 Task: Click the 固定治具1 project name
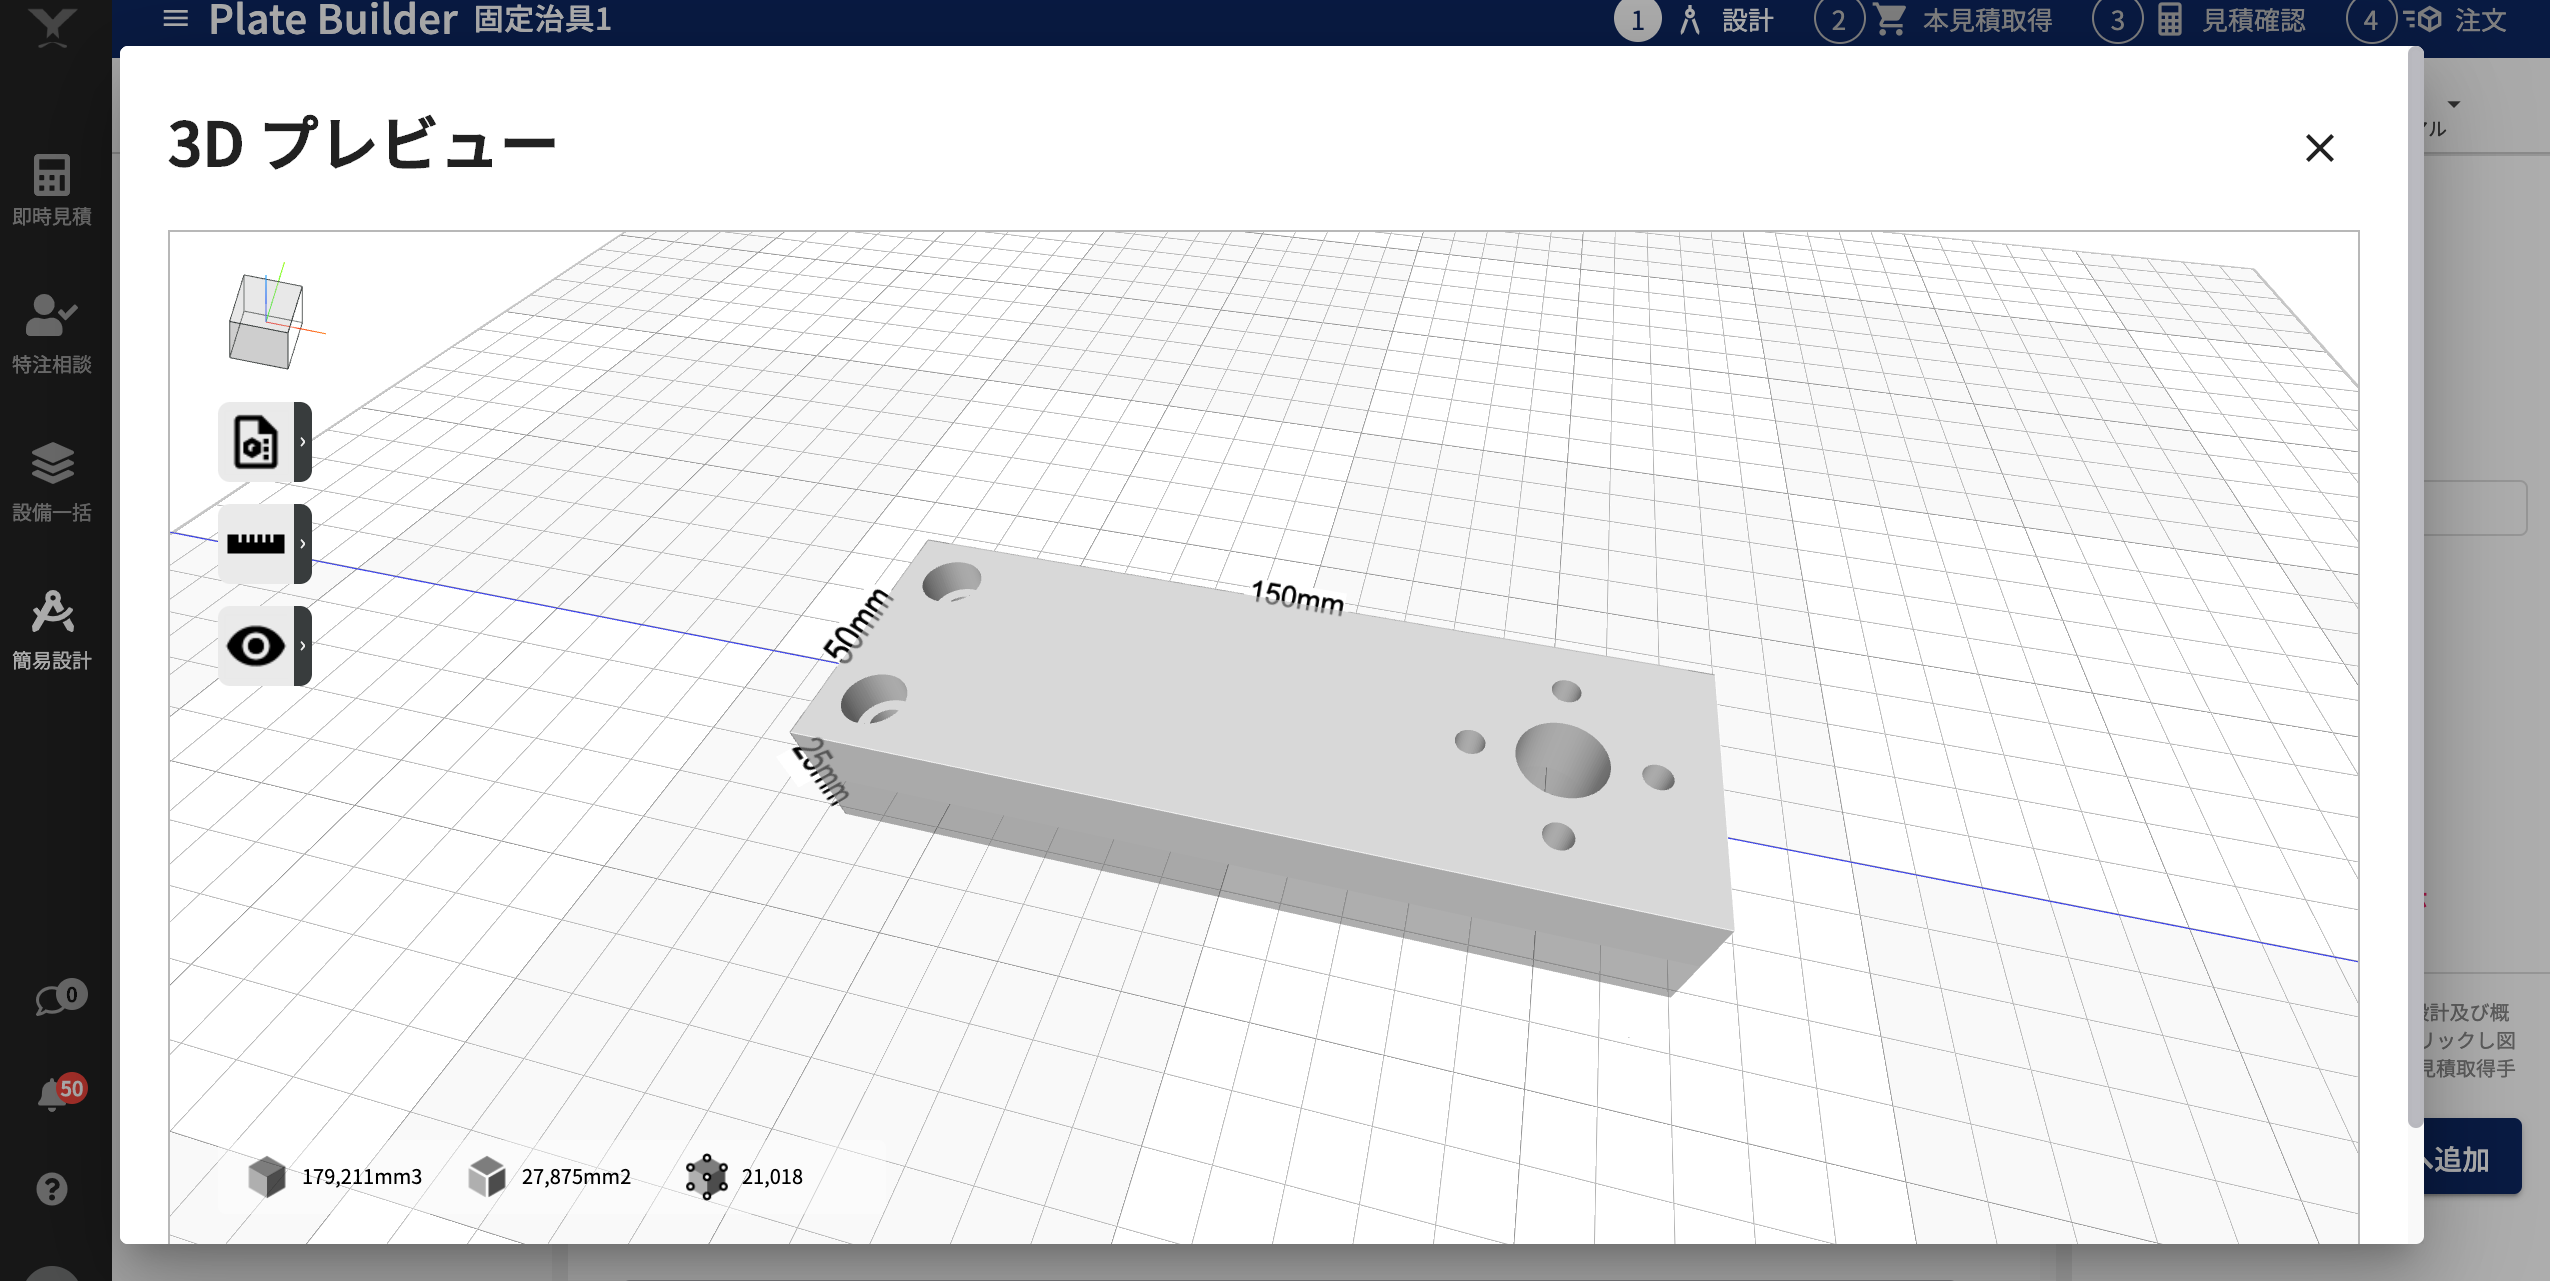(x=543, y=19)
